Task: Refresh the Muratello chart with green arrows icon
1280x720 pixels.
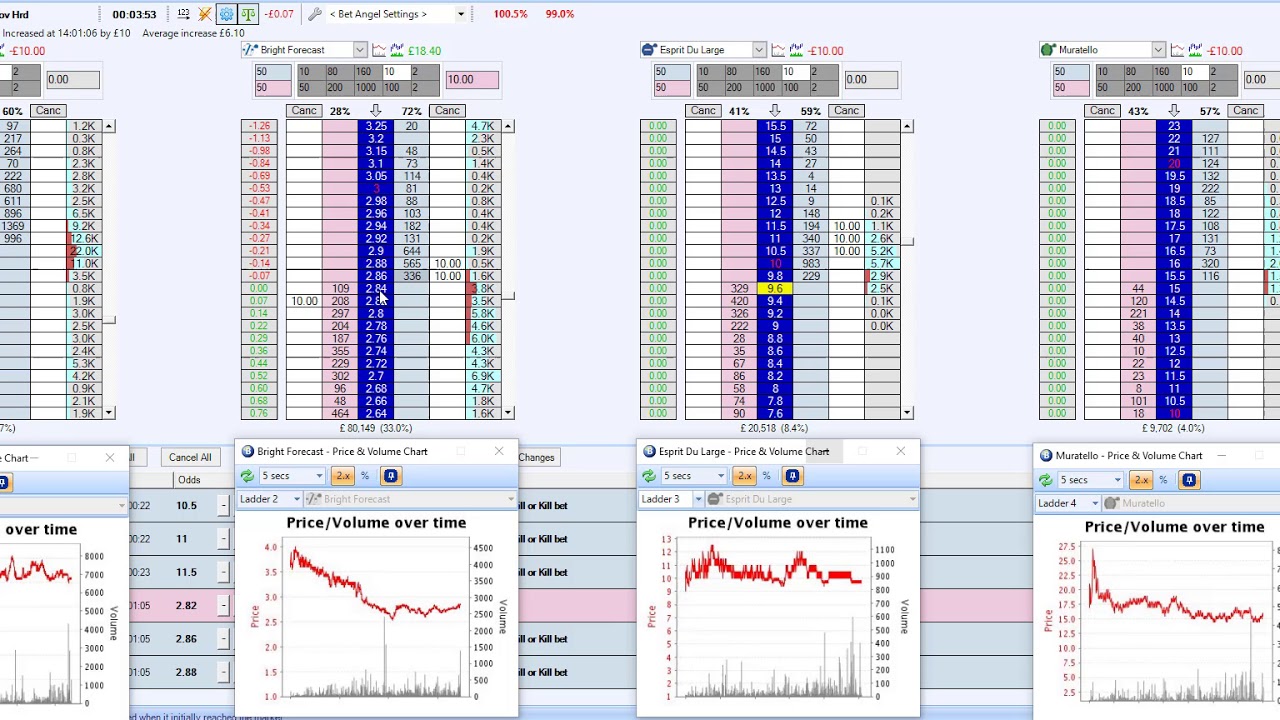Action: [1046, 480]
